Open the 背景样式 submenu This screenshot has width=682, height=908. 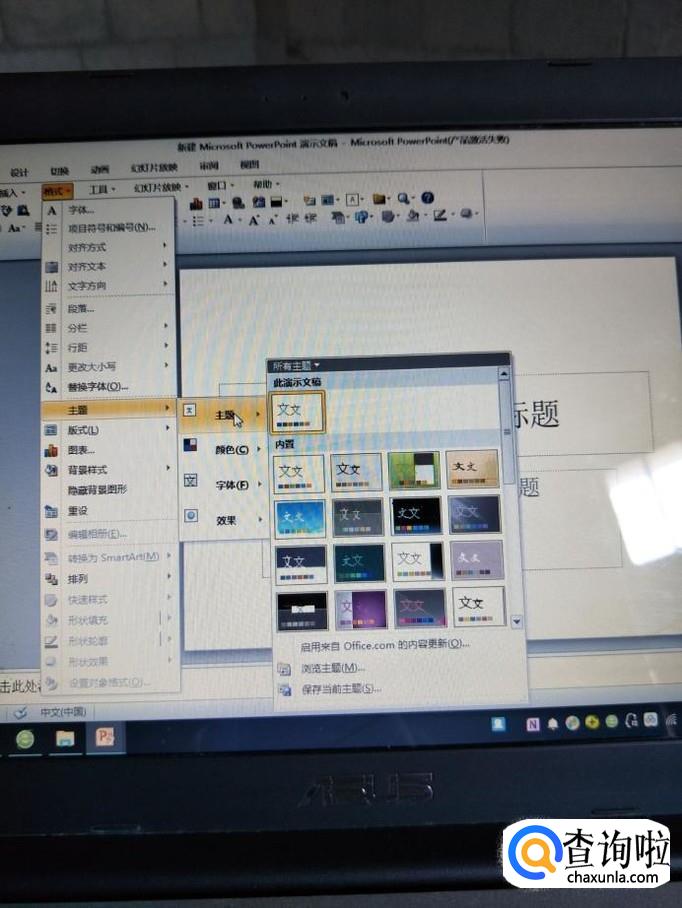[109, 470]
